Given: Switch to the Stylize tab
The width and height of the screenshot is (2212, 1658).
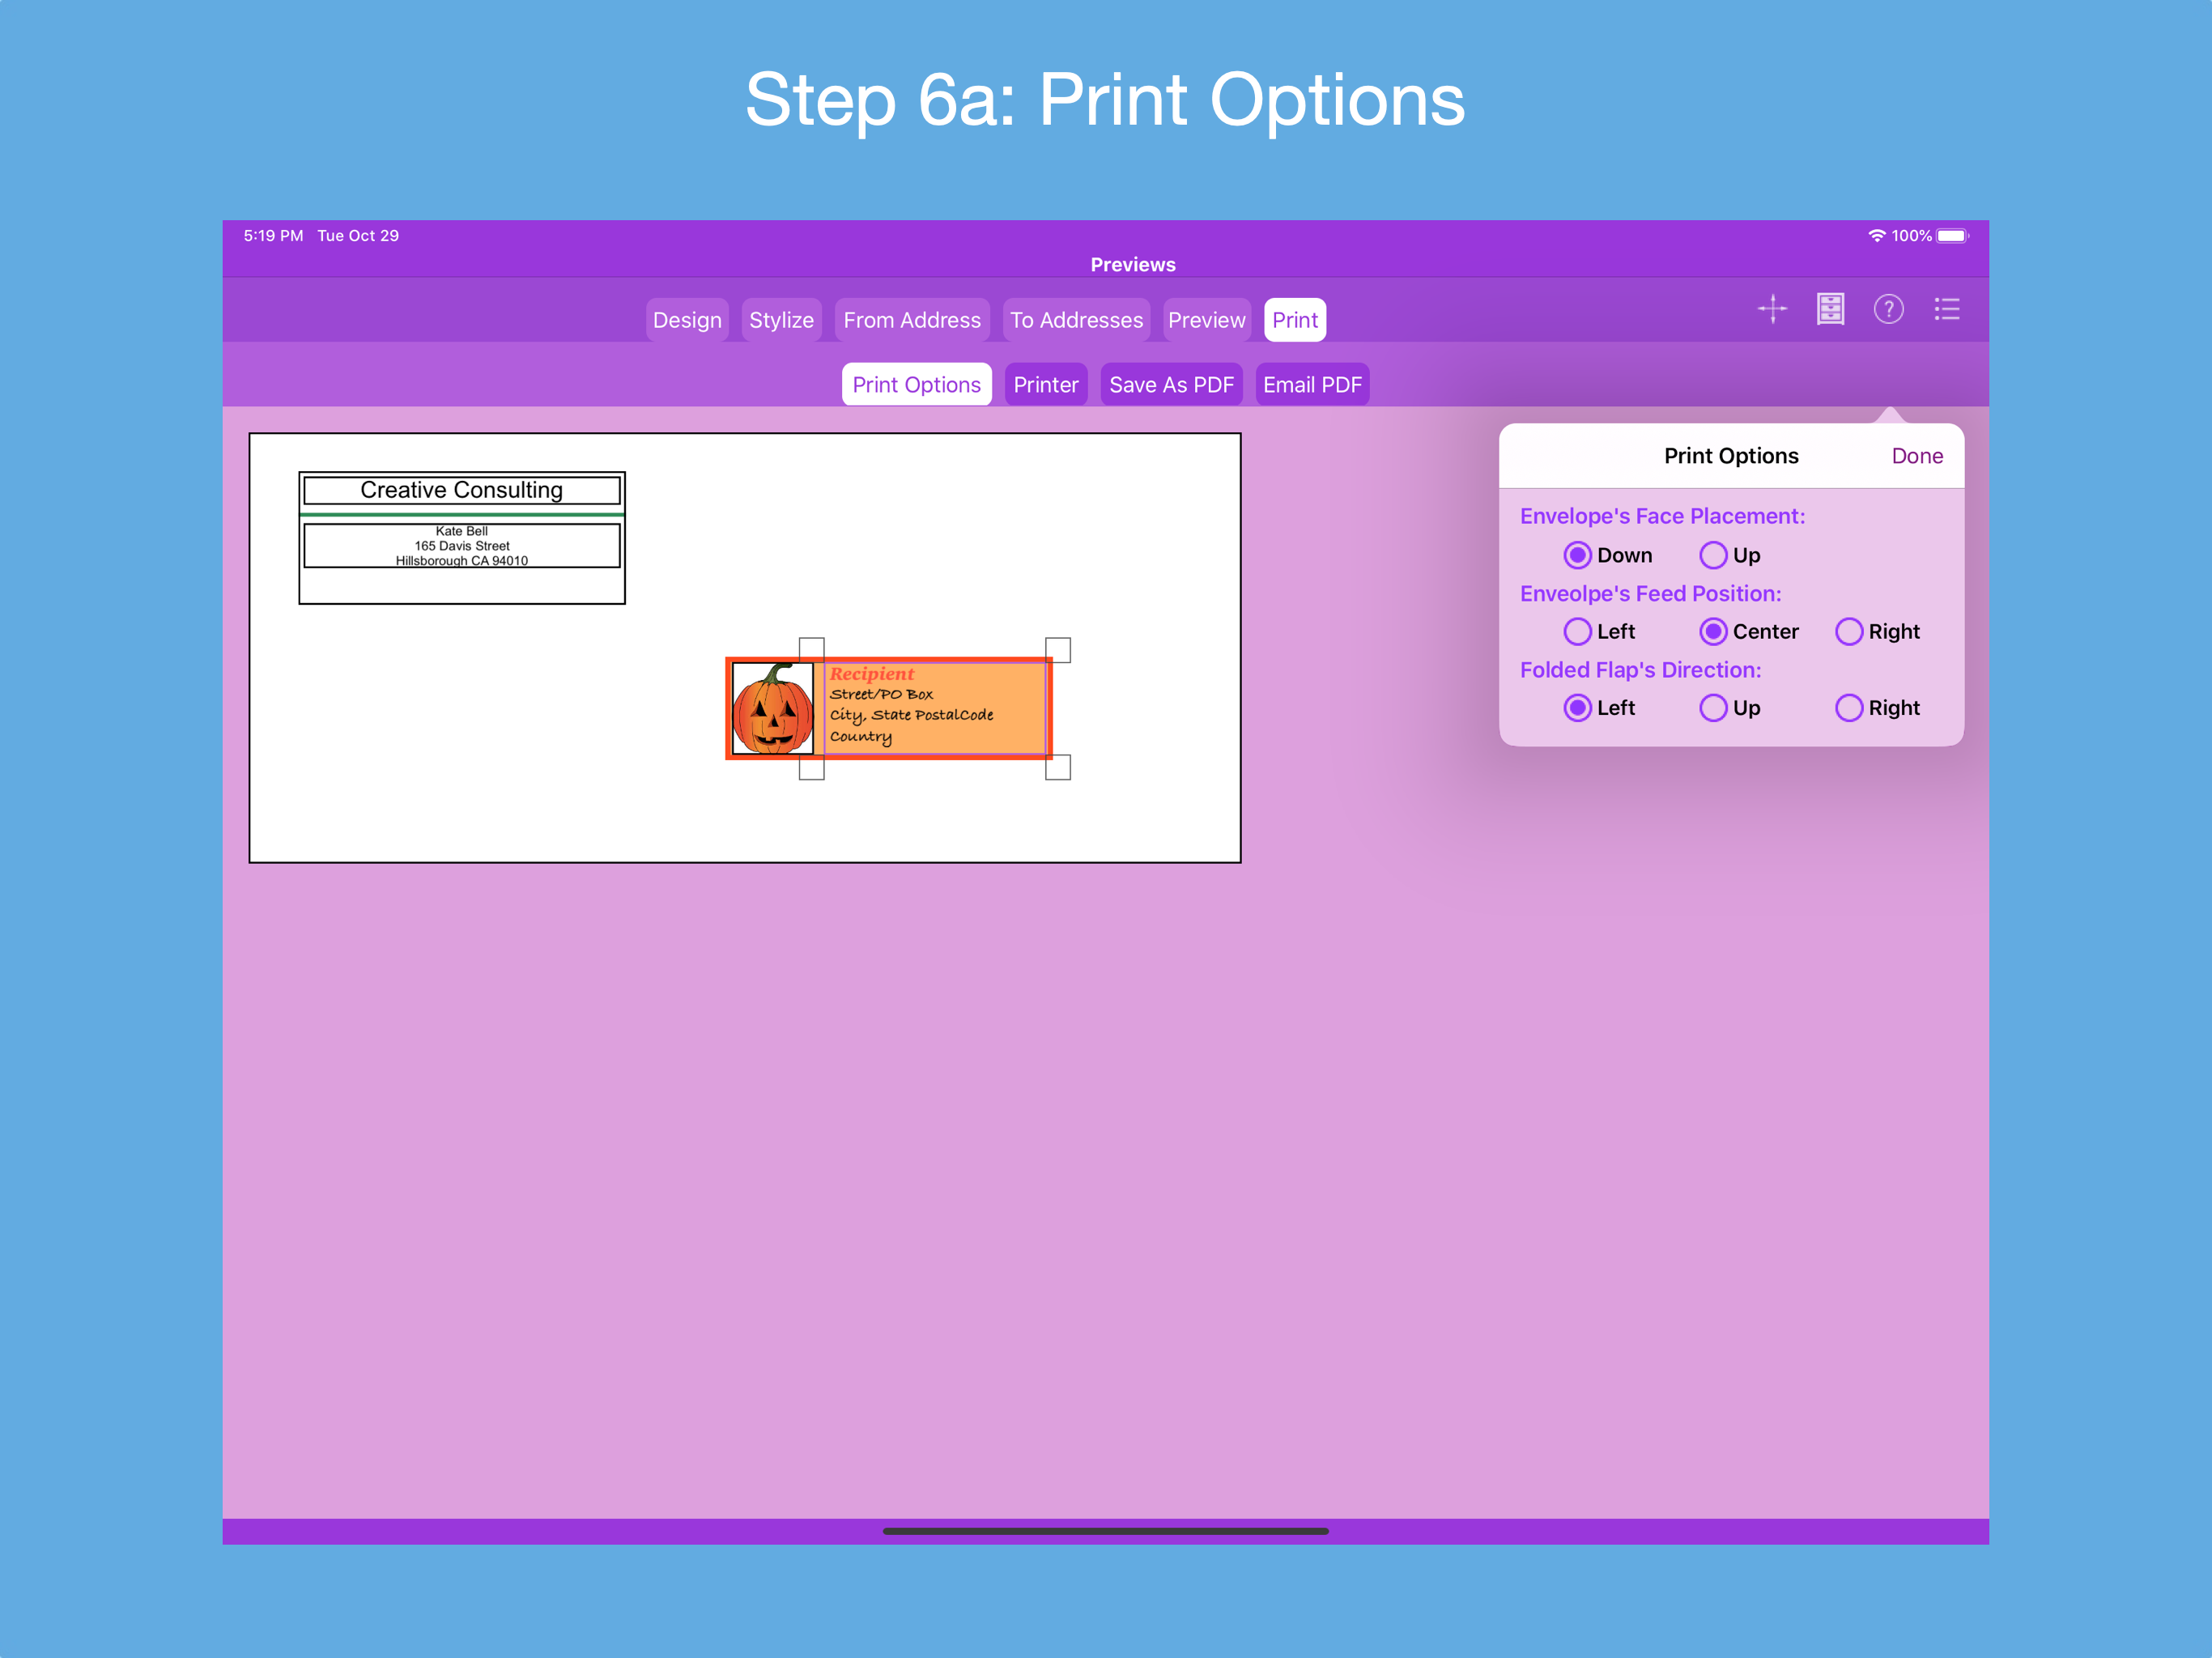Looking at the screenshot, I should 781,320.
